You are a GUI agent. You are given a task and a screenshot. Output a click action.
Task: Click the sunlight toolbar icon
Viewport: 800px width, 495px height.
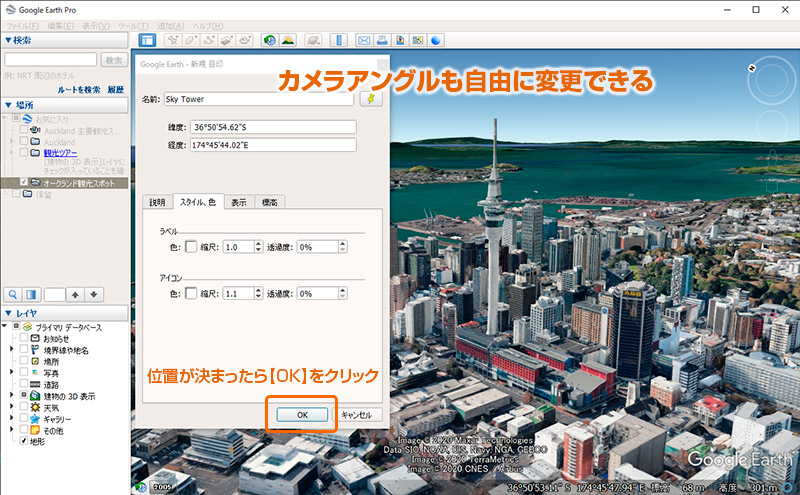tap(287, 40)
